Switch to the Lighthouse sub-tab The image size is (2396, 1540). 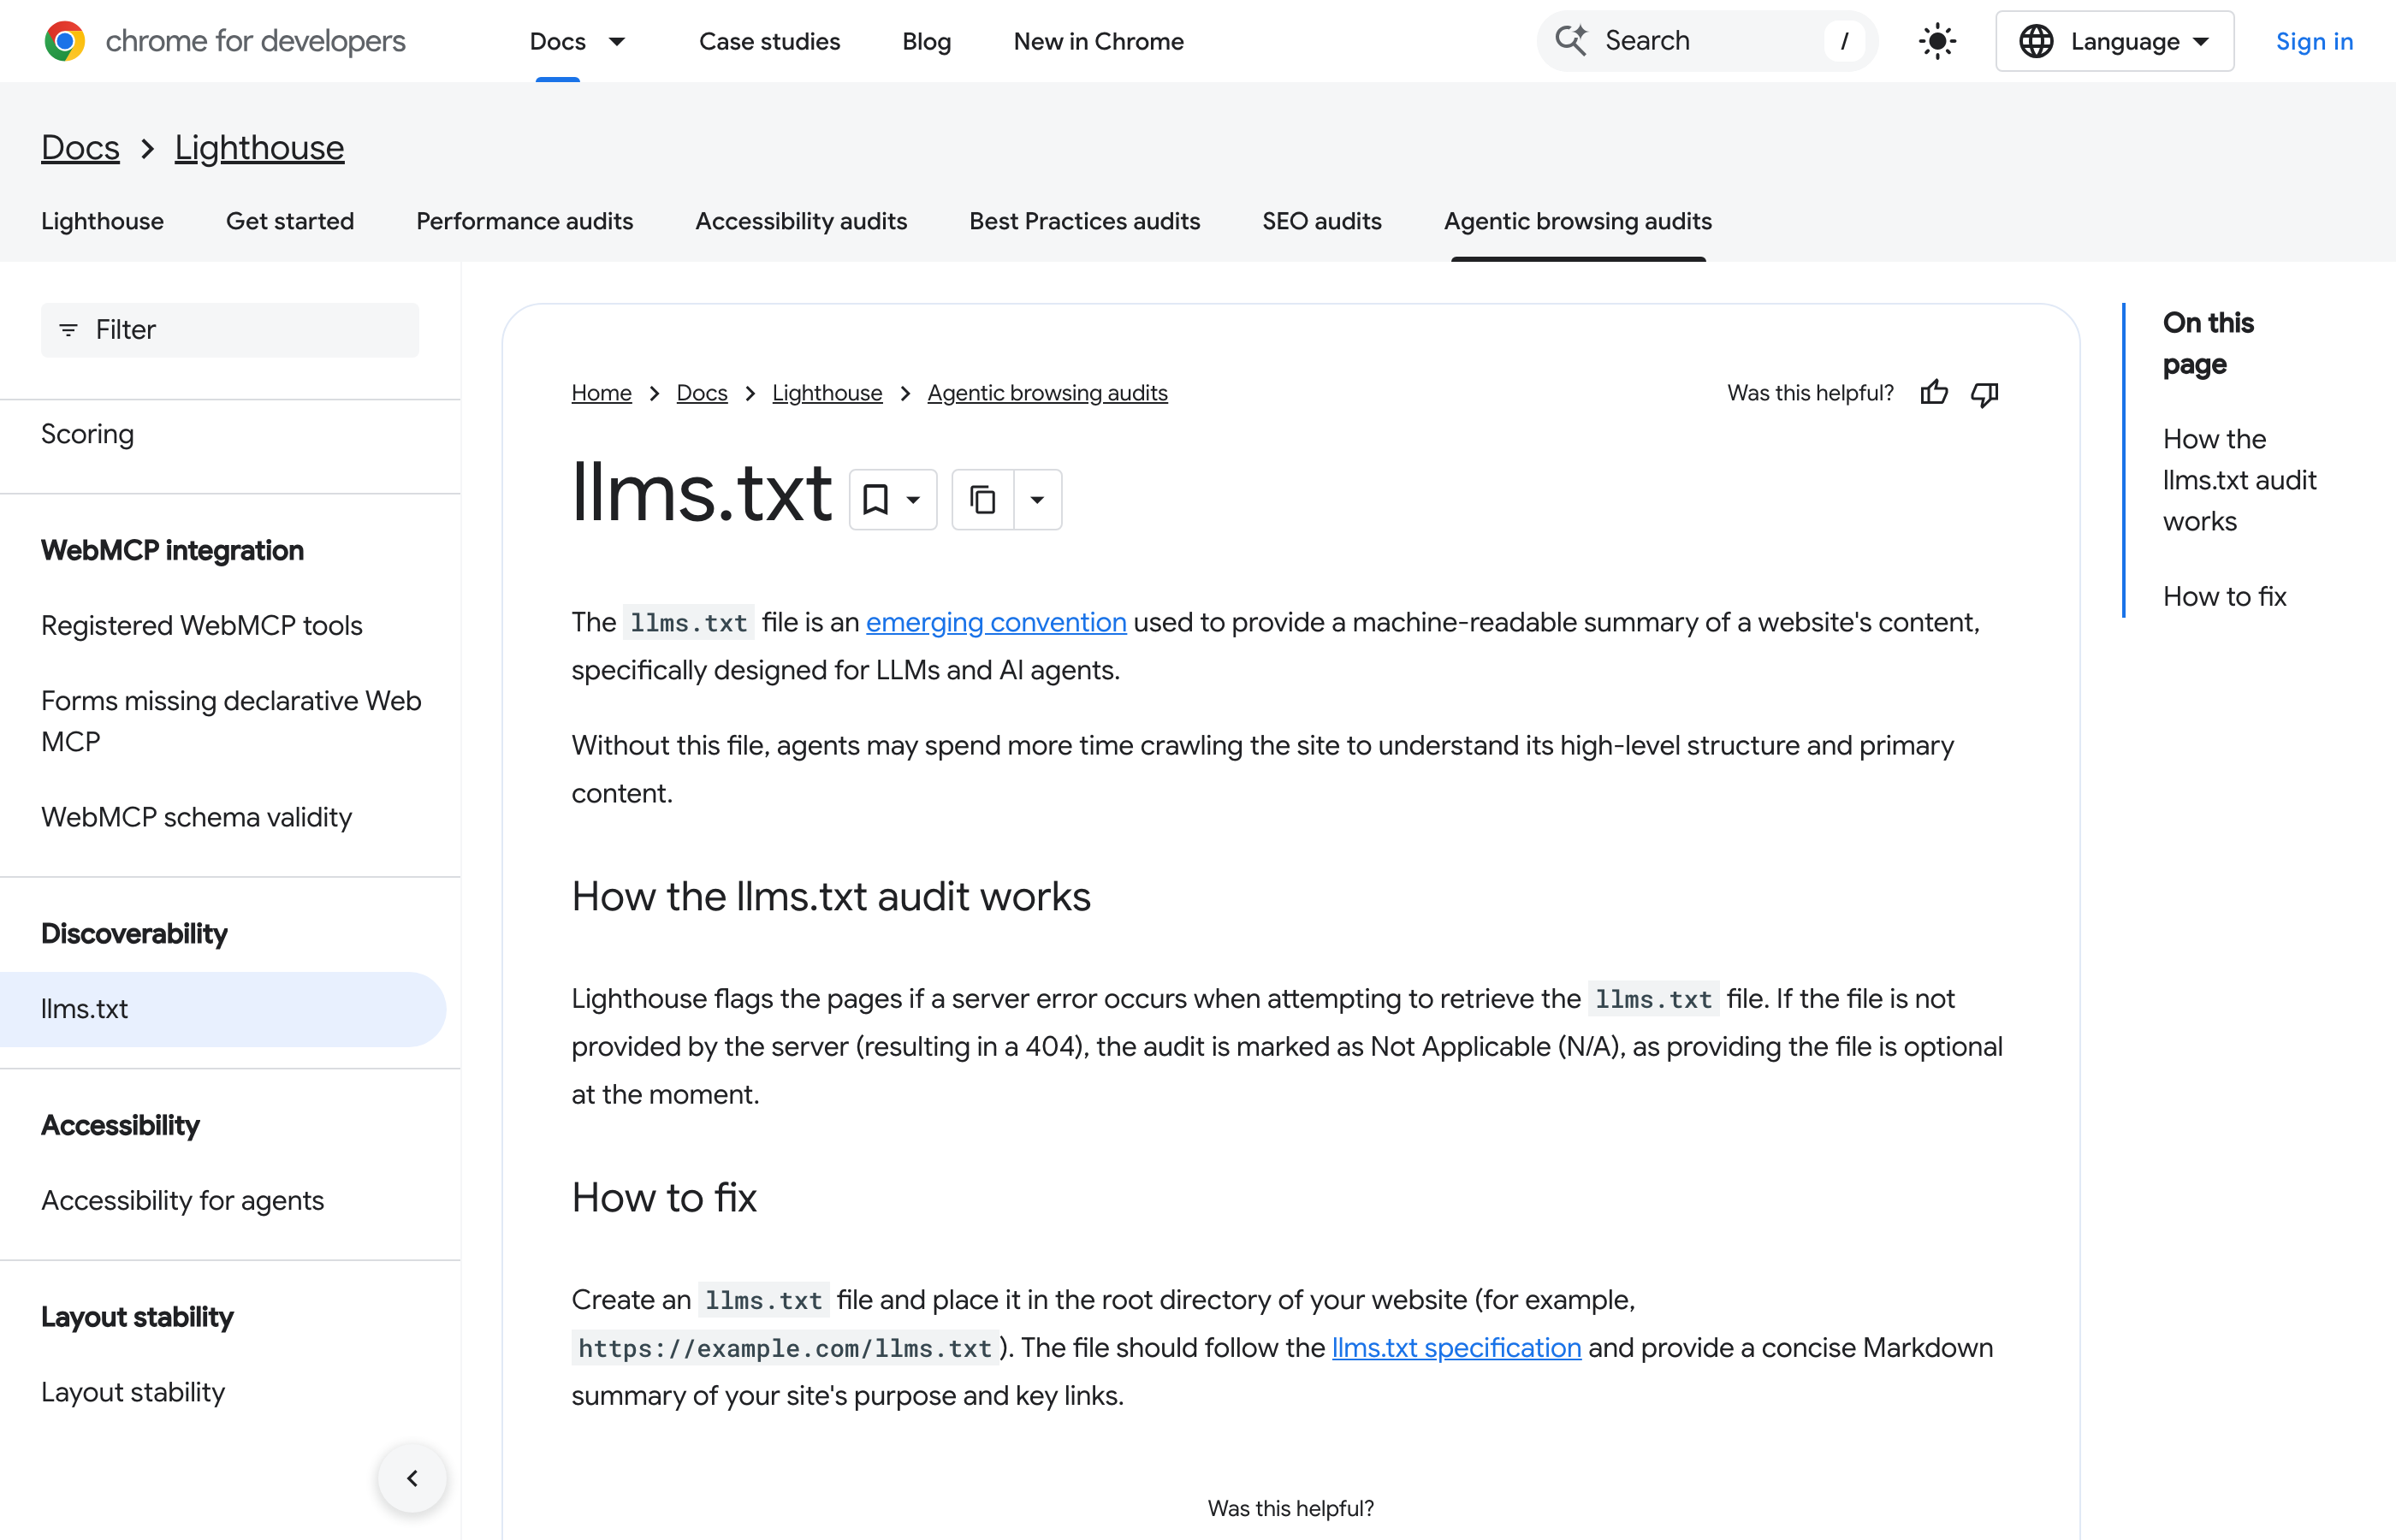[x=102, y=221]
